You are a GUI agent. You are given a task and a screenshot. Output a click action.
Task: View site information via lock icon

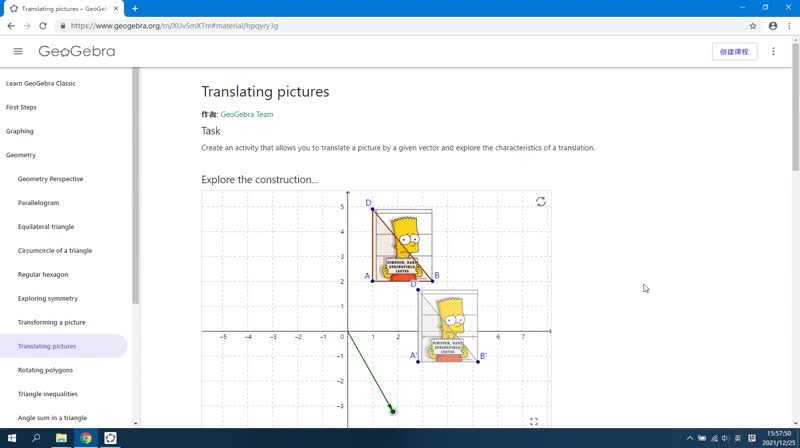point(63,26)
